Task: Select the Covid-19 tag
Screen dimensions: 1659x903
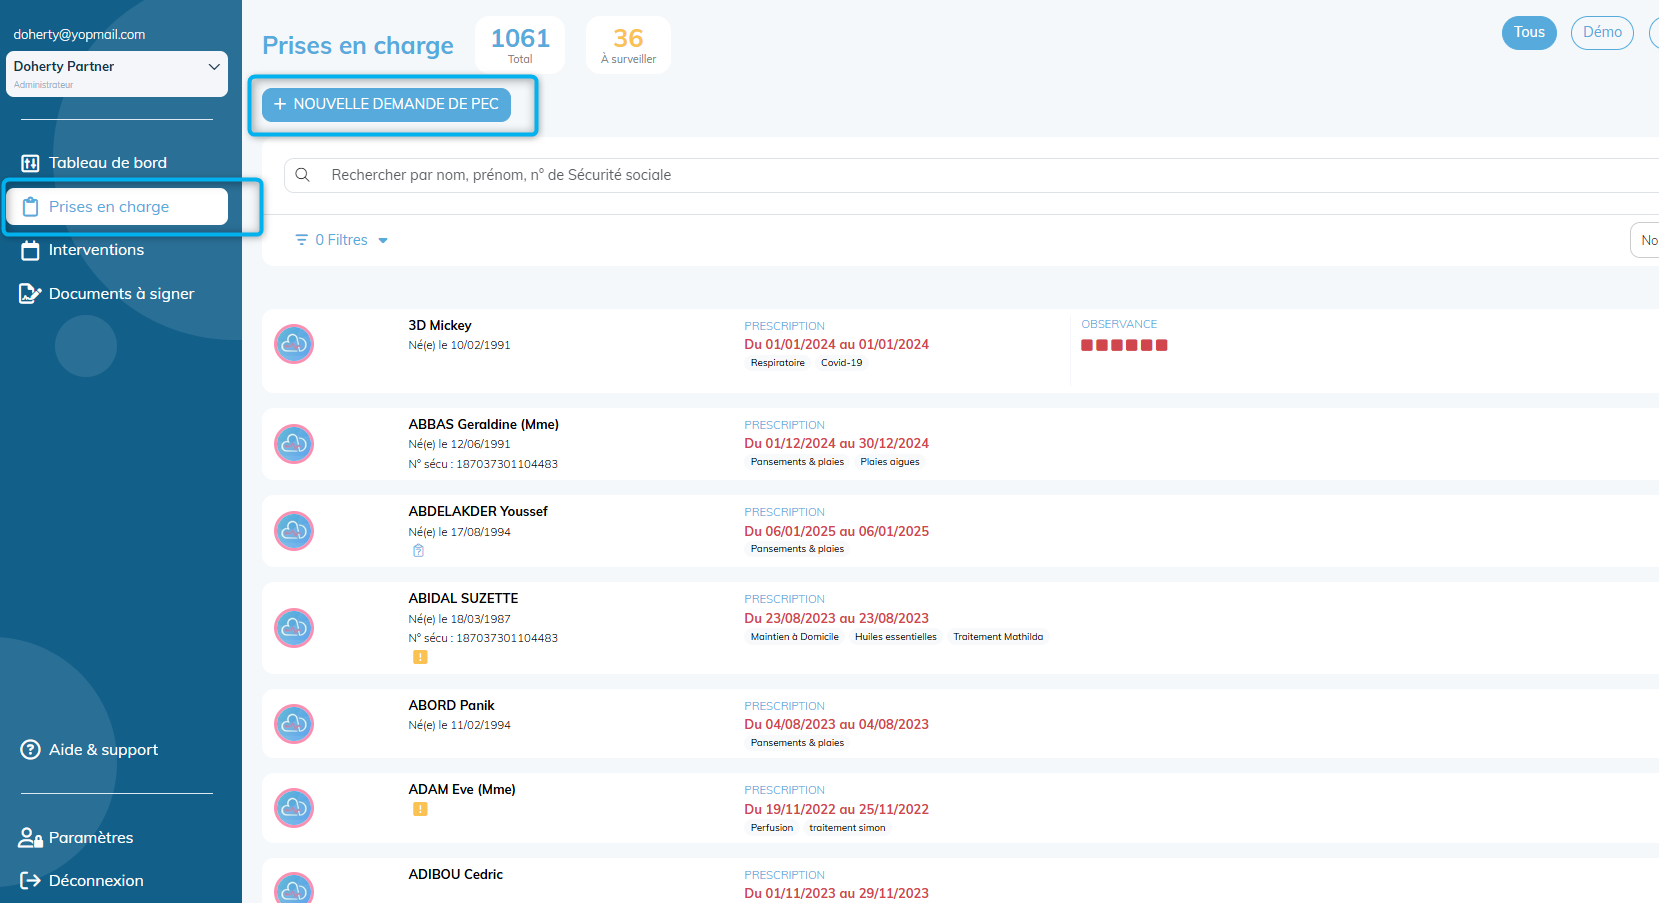Action: (841, 363)
